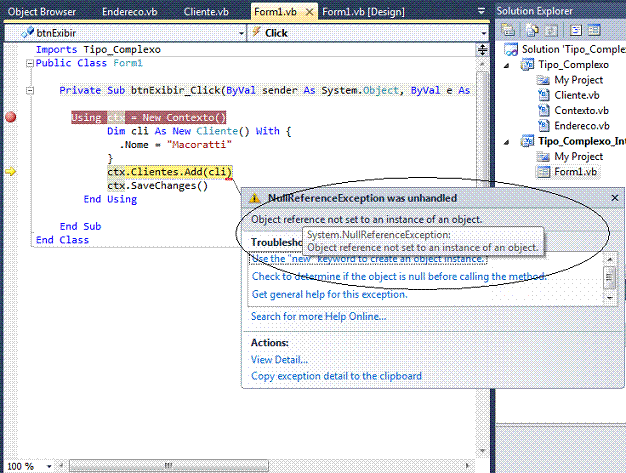Click Copy exception detail to the clipboard

tap(336, 376)
